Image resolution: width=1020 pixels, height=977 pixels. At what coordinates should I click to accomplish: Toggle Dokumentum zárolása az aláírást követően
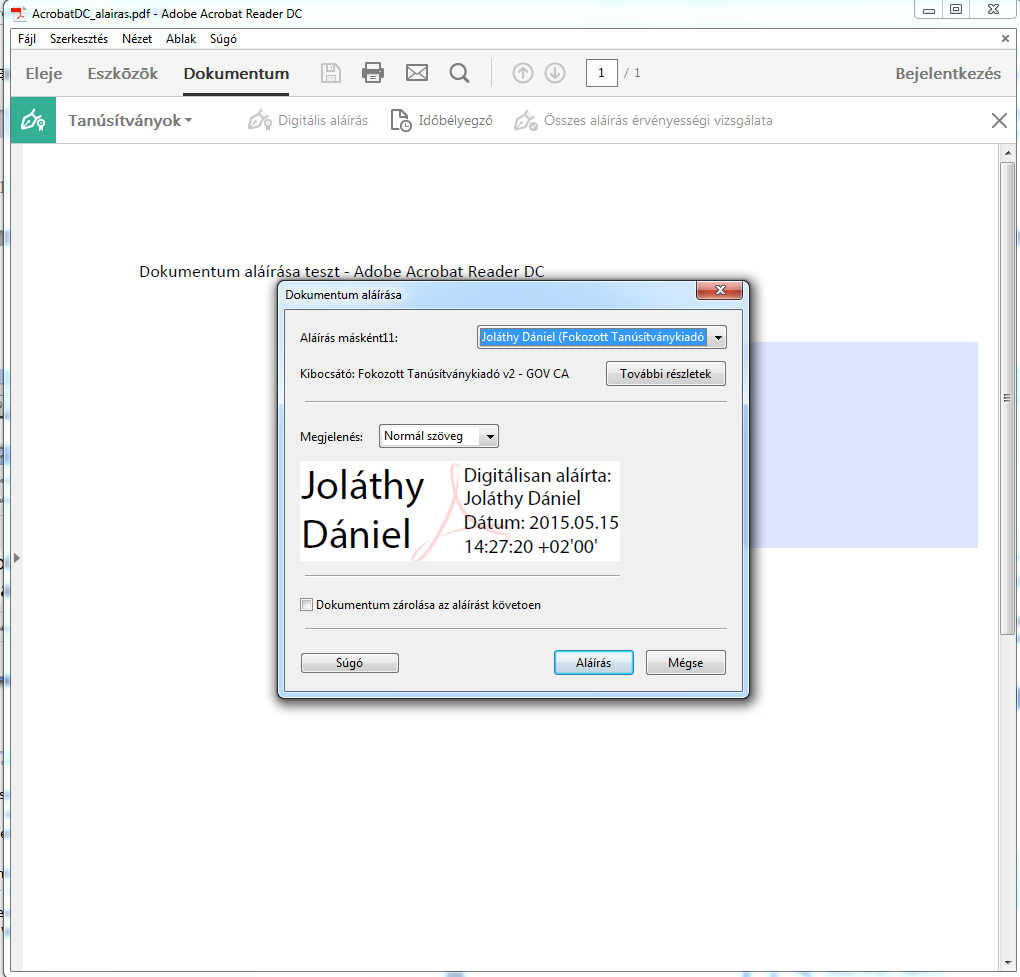[x=306, y=604]
